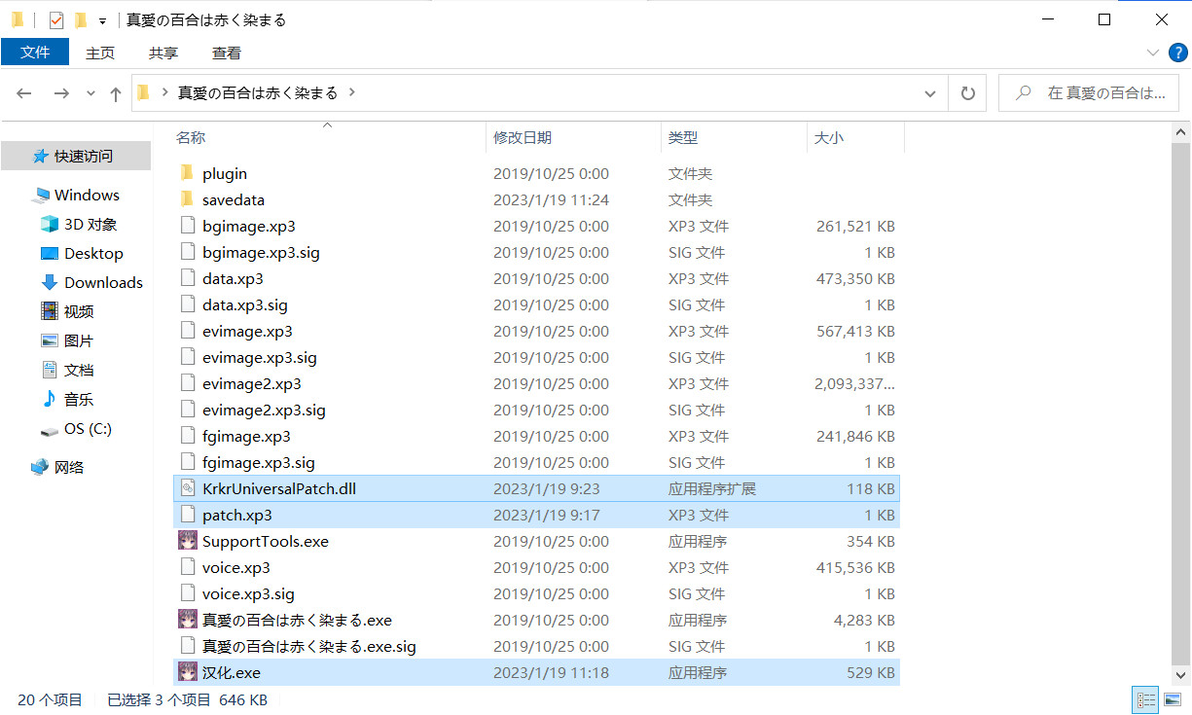Click the 汉化.exe application icon
1192x715 pixels.
coord(188,672)
